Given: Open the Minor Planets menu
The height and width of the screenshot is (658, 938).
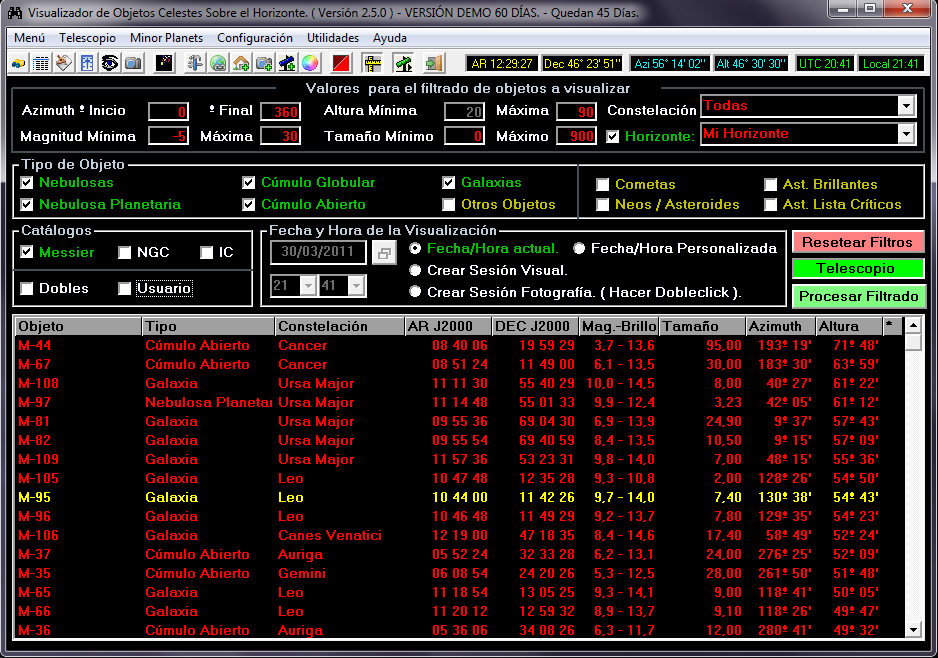Looking at the screenshot, I should (166, 37).
